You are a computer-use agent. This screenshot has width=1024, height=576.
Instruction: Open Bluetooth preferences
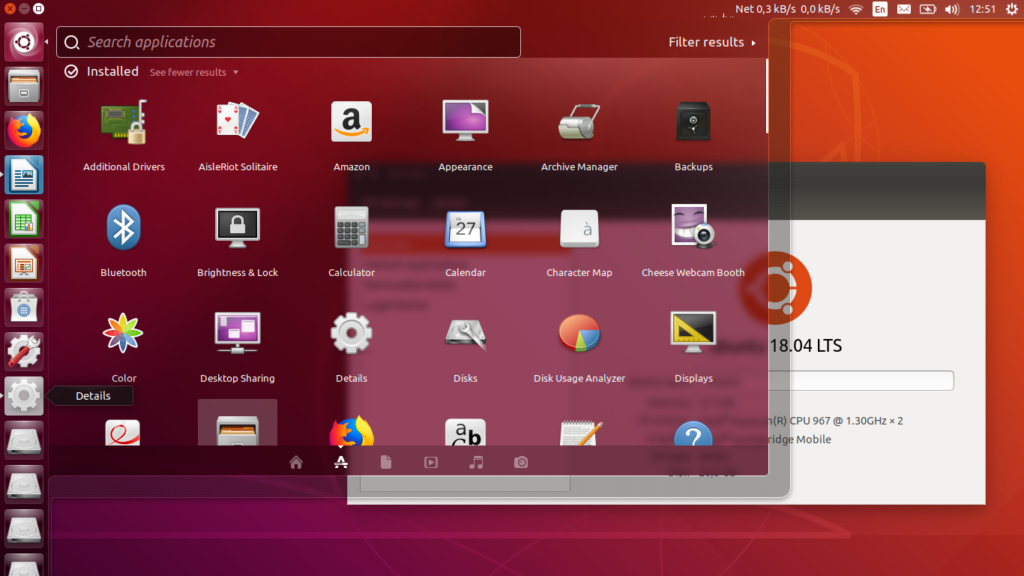click(123, 230)
